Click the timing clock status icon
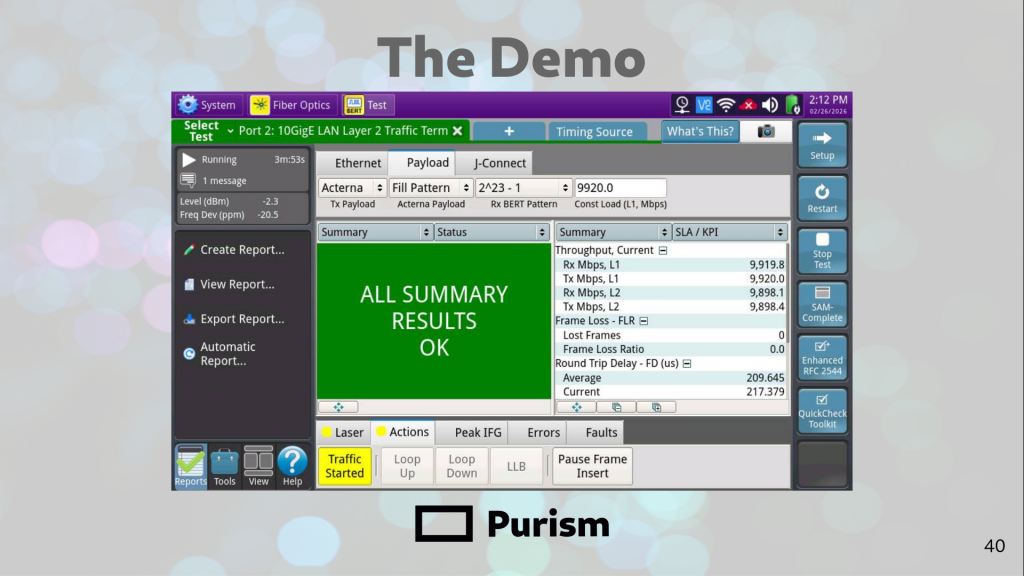This screenshot has width=1024, height=576. tap(682, 104)
